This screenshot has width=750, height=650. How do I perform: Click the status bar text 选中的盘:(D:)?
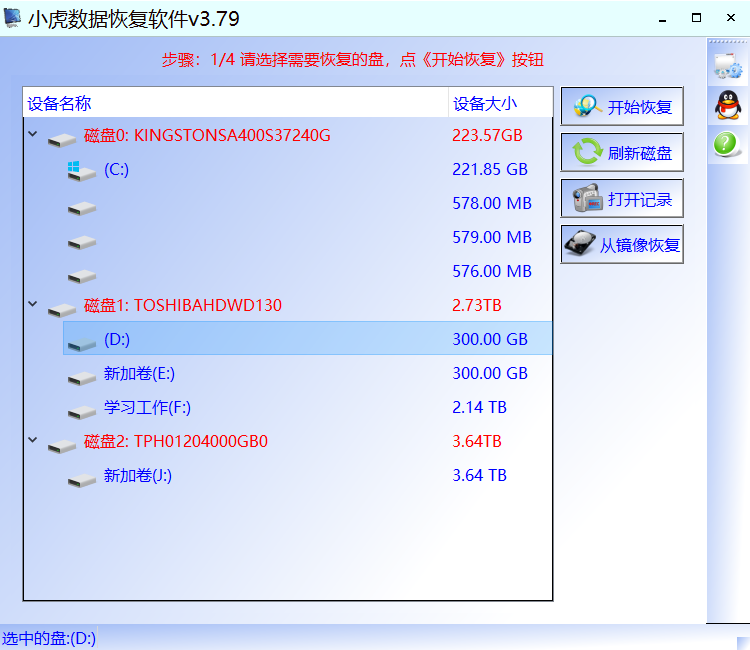pyautogui.click(x=48, y=638)
